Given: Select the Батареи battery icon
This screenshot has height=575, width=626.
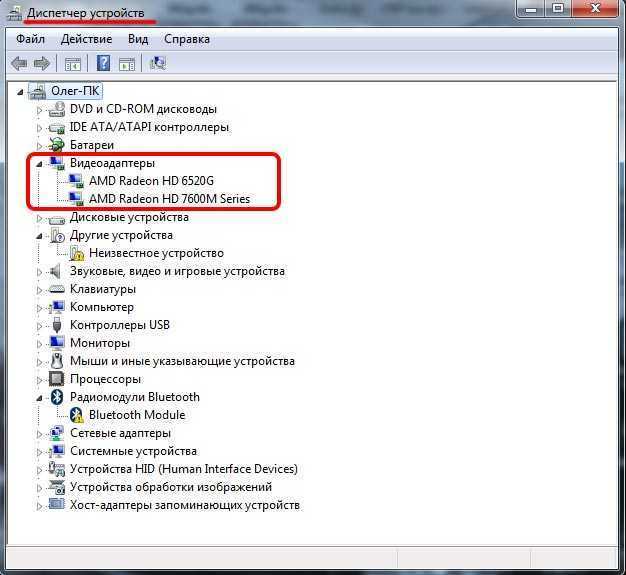Looking at the screenshot, I should coord(56,145).
